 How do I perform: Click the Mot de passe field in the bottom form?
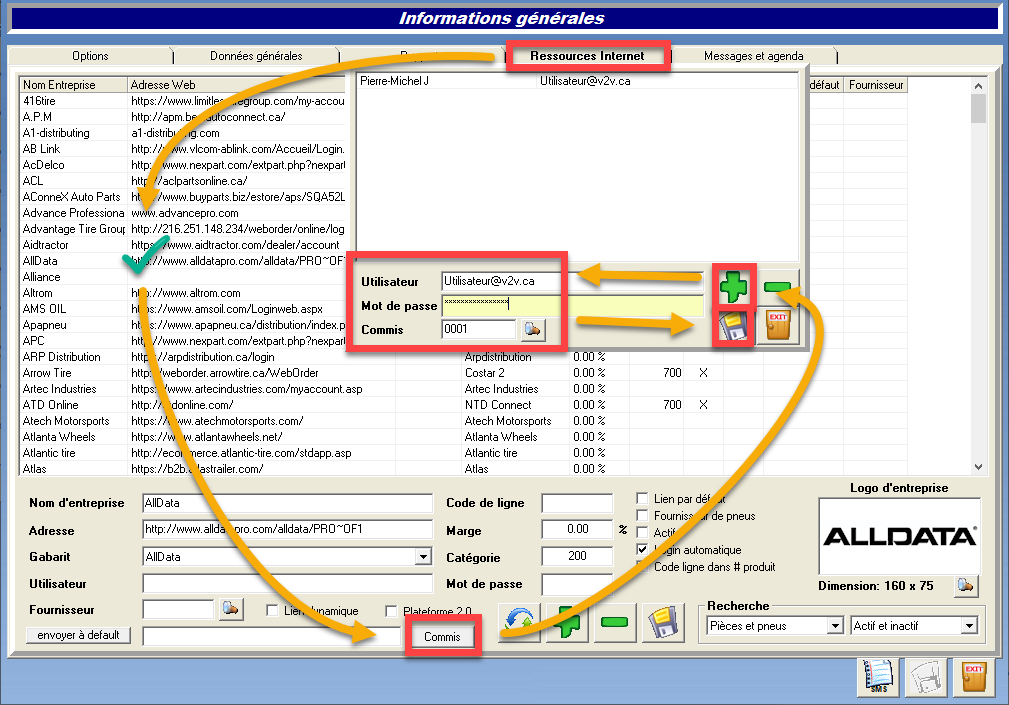(x=577, y=584)
